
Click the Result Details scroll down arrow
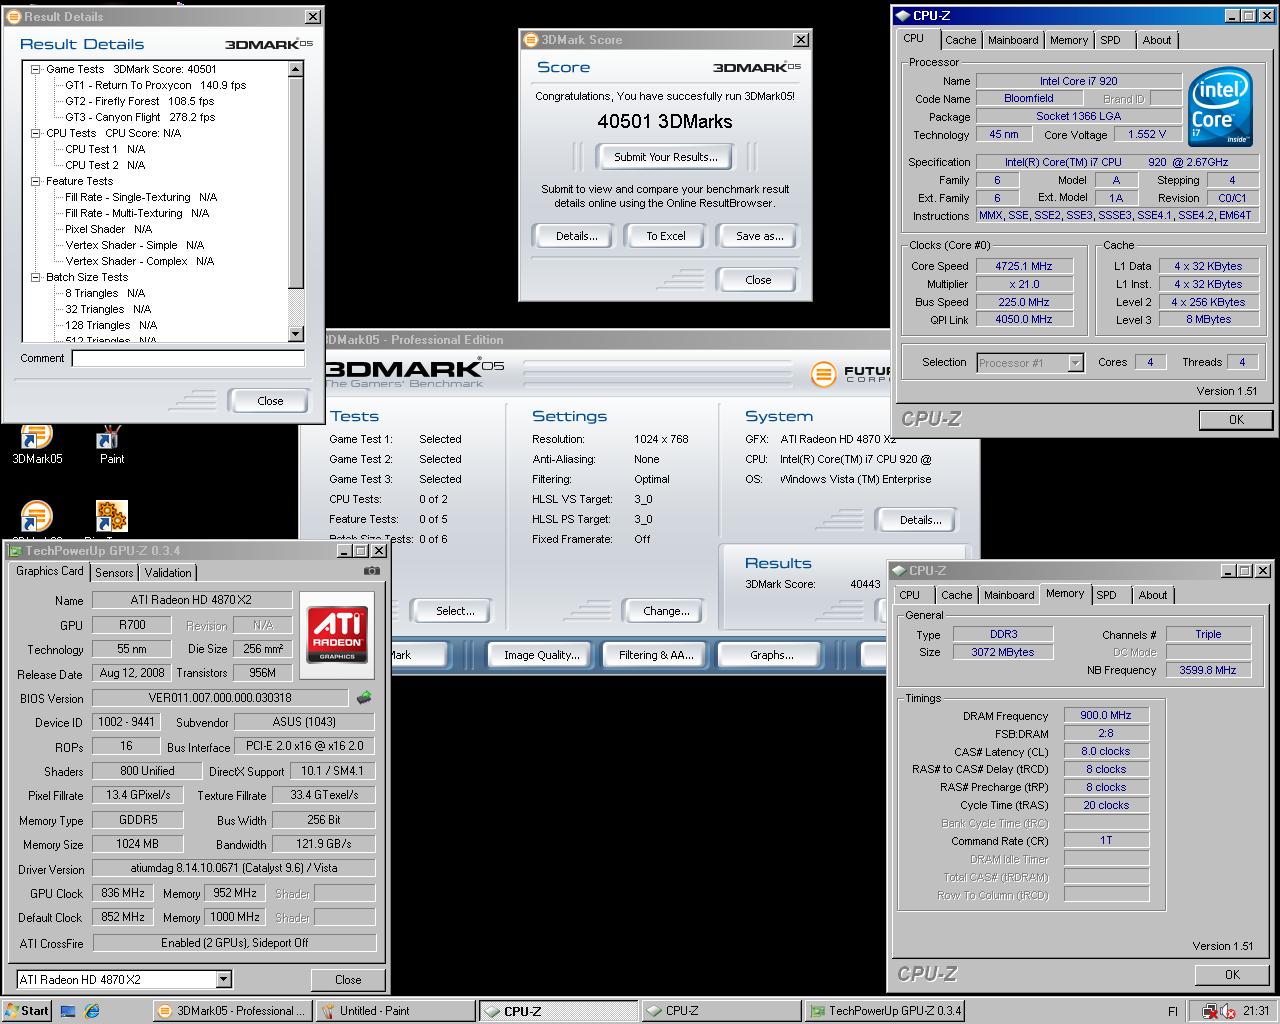[x=296, y=334]
